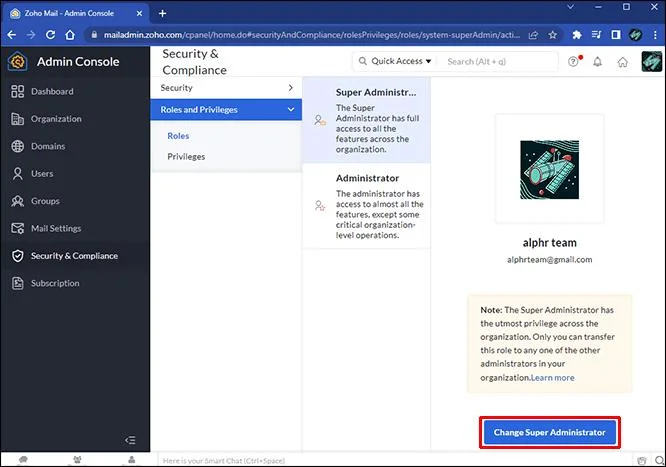Screen dimensions: 666x467
Task: Select the Super Administrator role card
Action: click(x=366, y=120)
